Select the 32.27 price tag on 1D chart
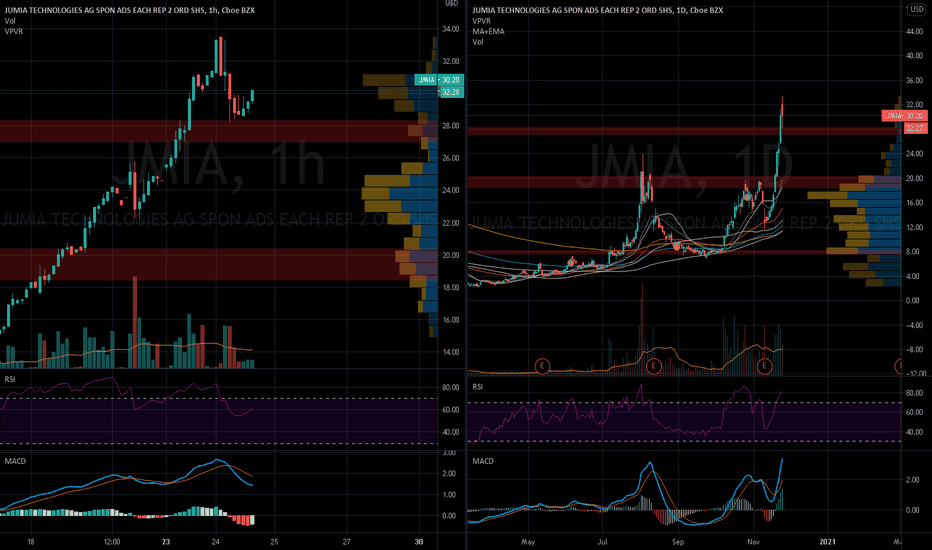 (x=915, y=128)
